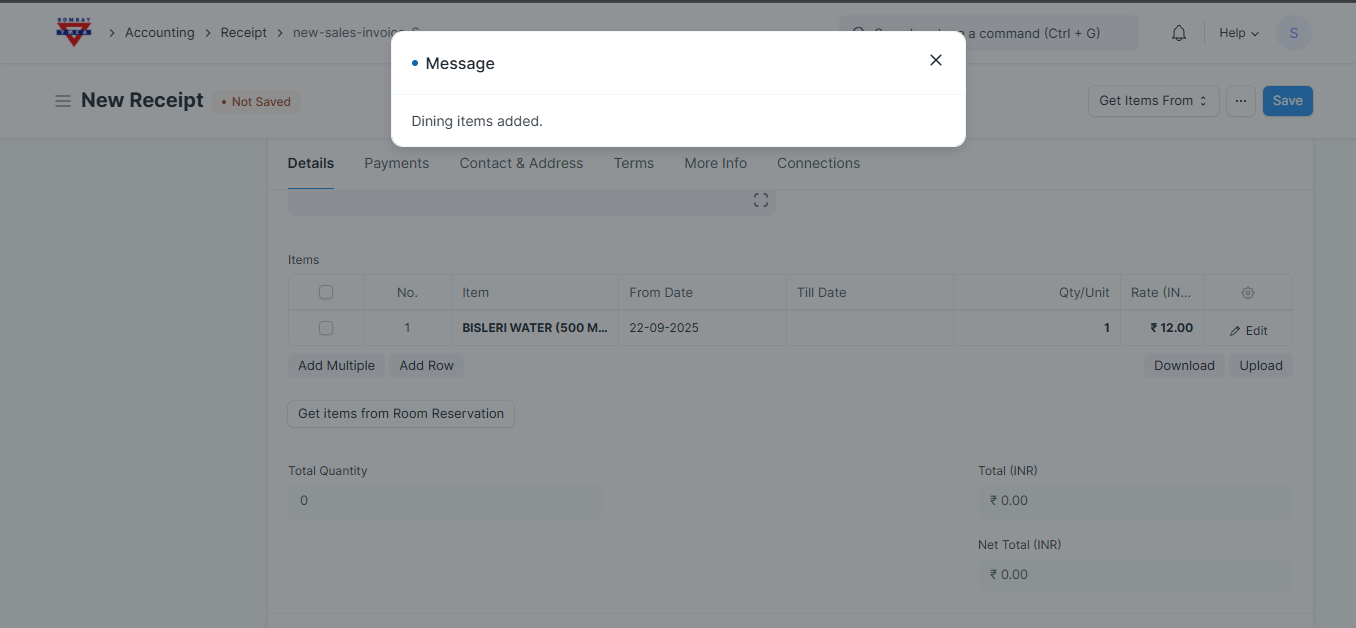Screen dimensions: 1356x628
Task: Click the expand fullscreen icon
Action: [x=761, y=200]
